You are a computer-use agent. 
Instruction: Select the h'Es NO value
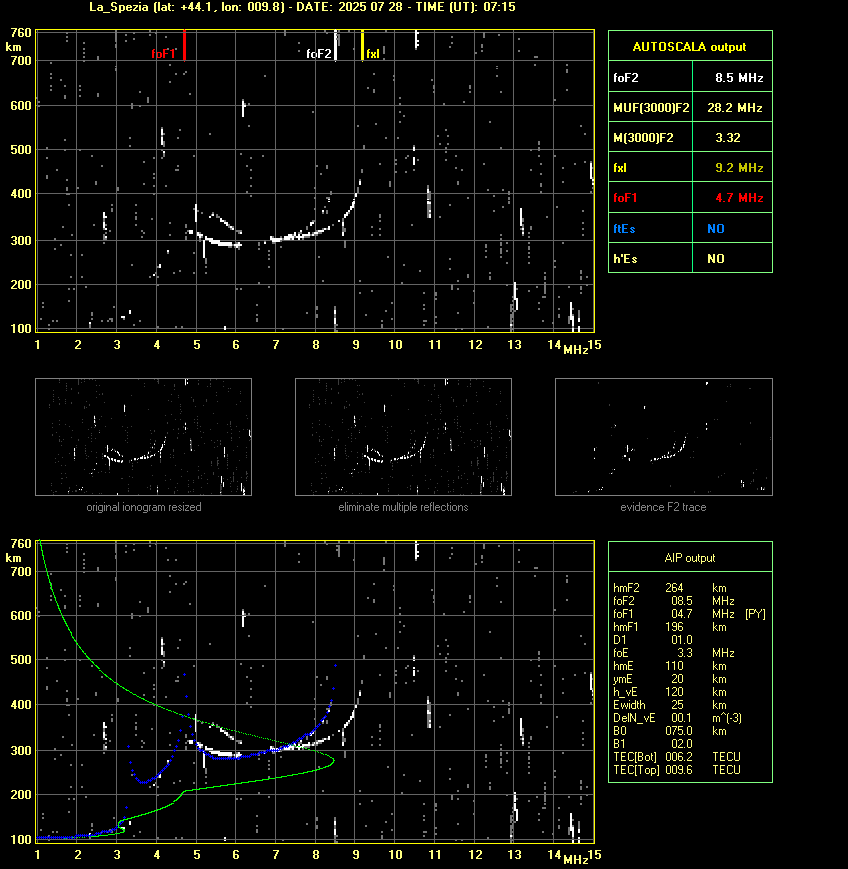click(716, 258)
